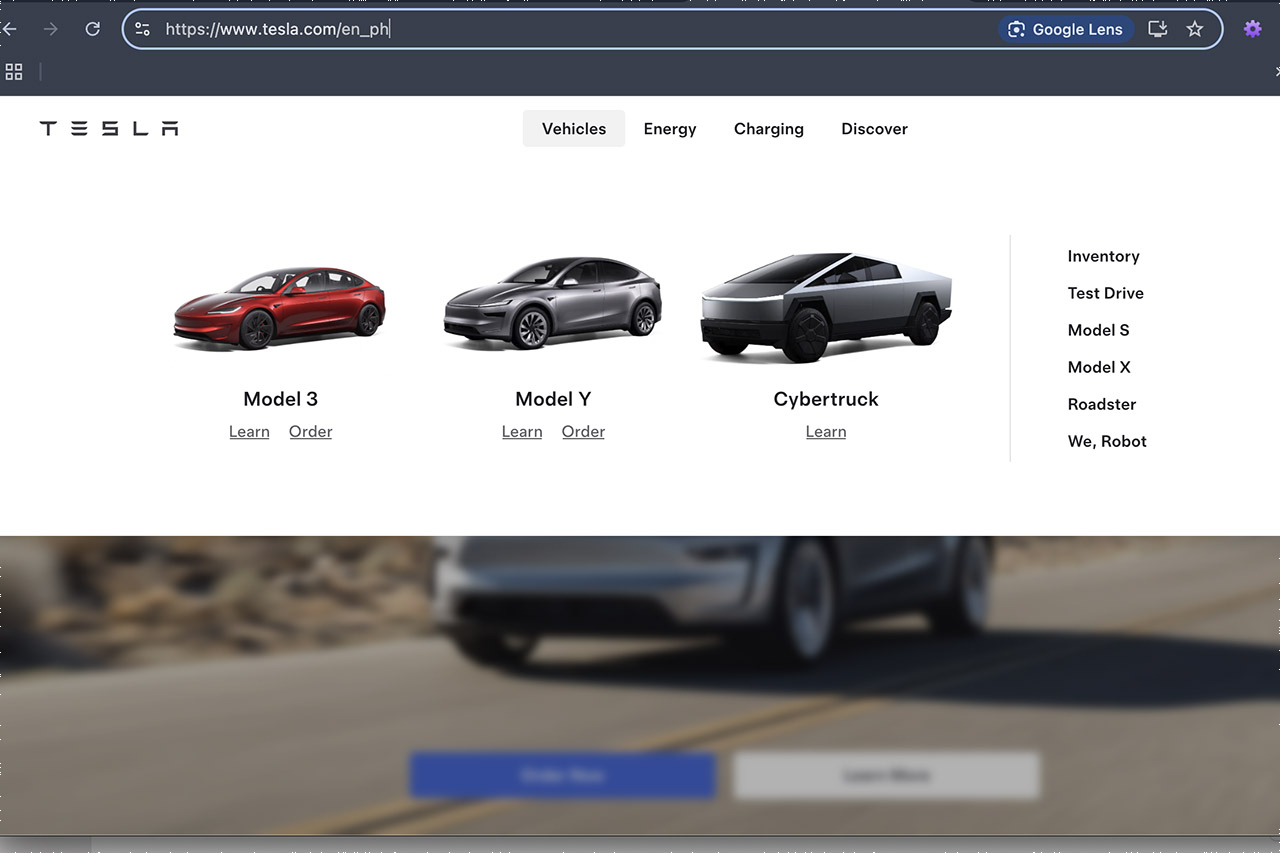Open the Discover menu
Image resolution: width=1280 pixels, height=853 pixels.
coord(874,129)
